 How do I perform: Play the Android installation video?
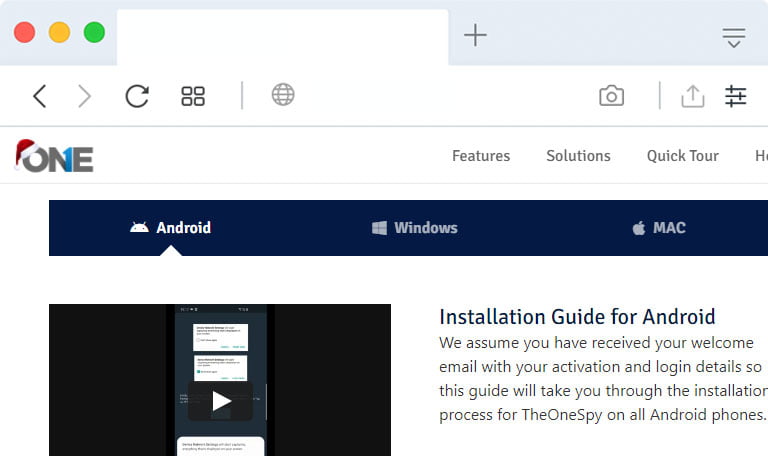pyautogui.click(x=221, y=401)
